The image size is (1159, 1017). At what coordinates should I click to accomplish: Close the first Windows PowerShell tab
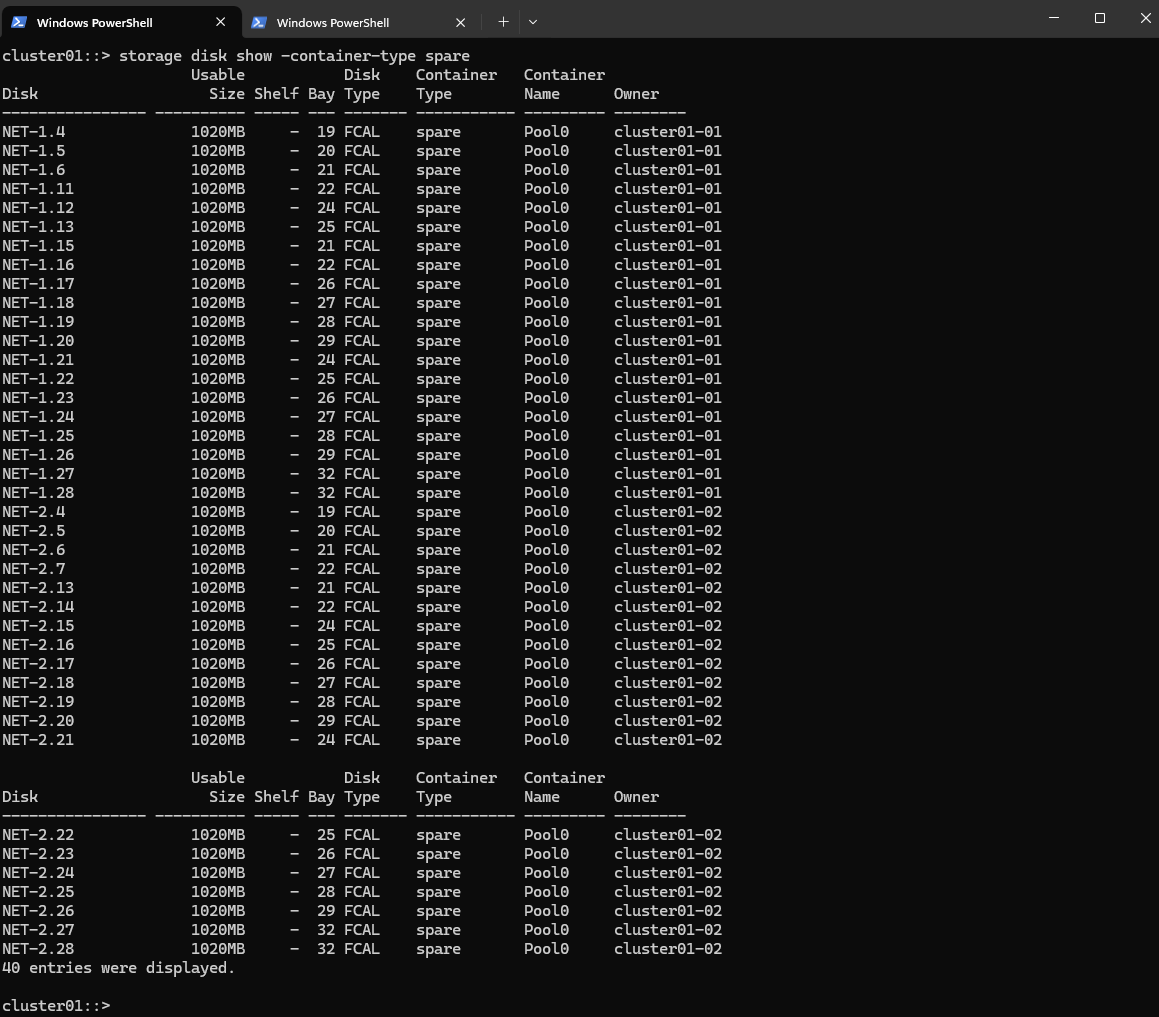[x=220, y=22]
